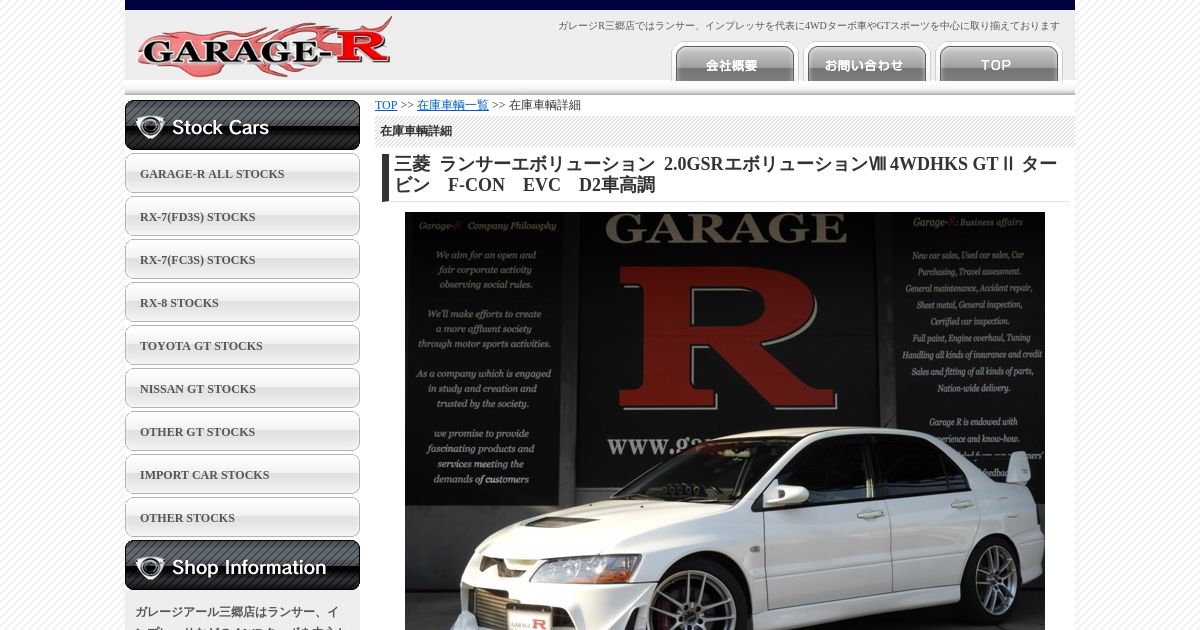Click the Lancer Evolution car photo
Image resolution: width=1200 pixels, height=630 pixels.
point(725,421)
